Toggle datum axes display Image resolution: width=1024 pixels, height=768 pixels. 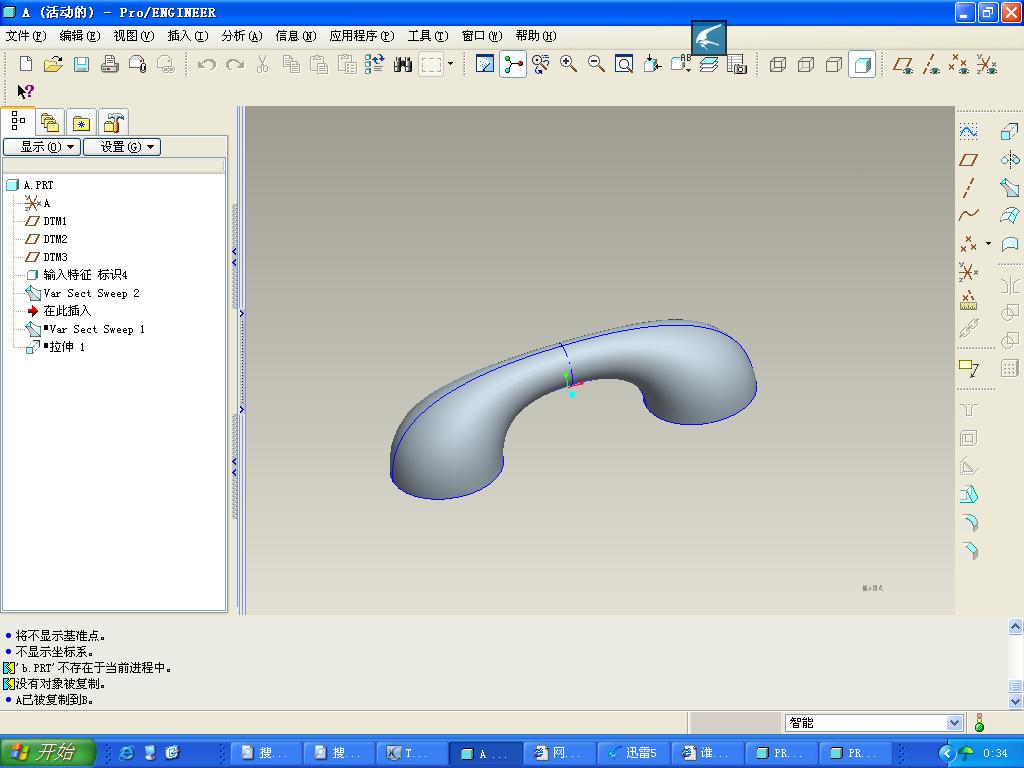(x=931, y=64)
